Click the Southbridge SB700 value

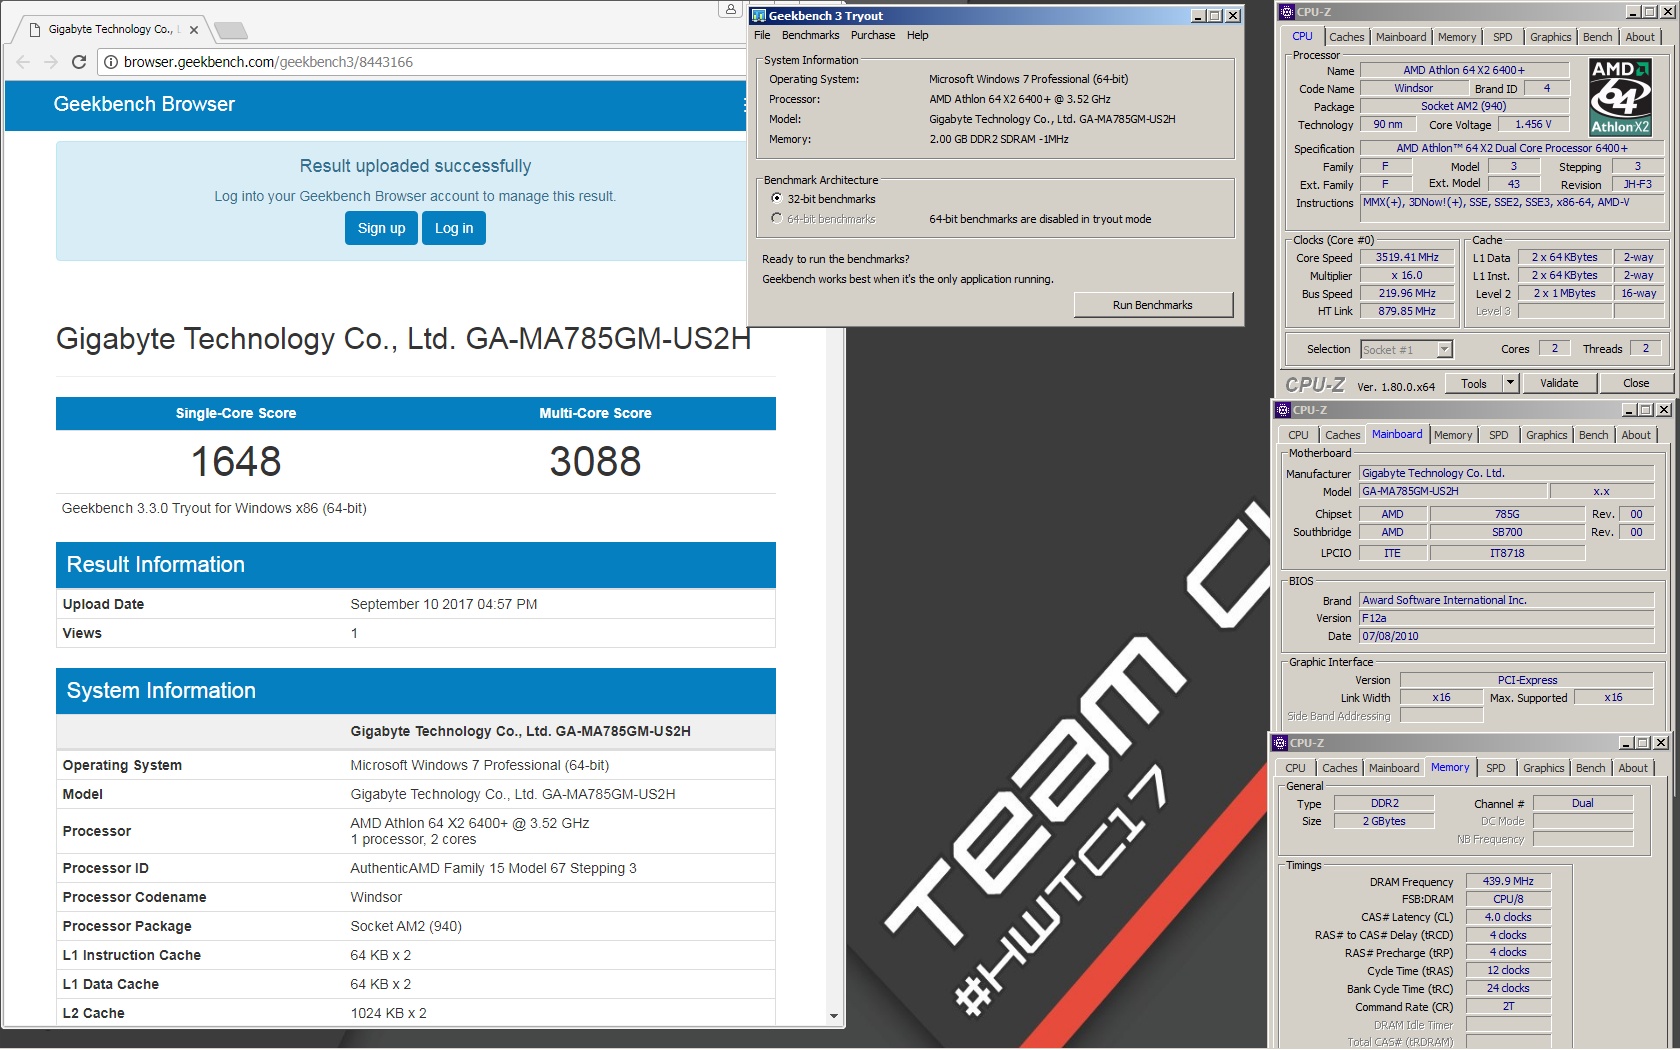[1507, 532]
